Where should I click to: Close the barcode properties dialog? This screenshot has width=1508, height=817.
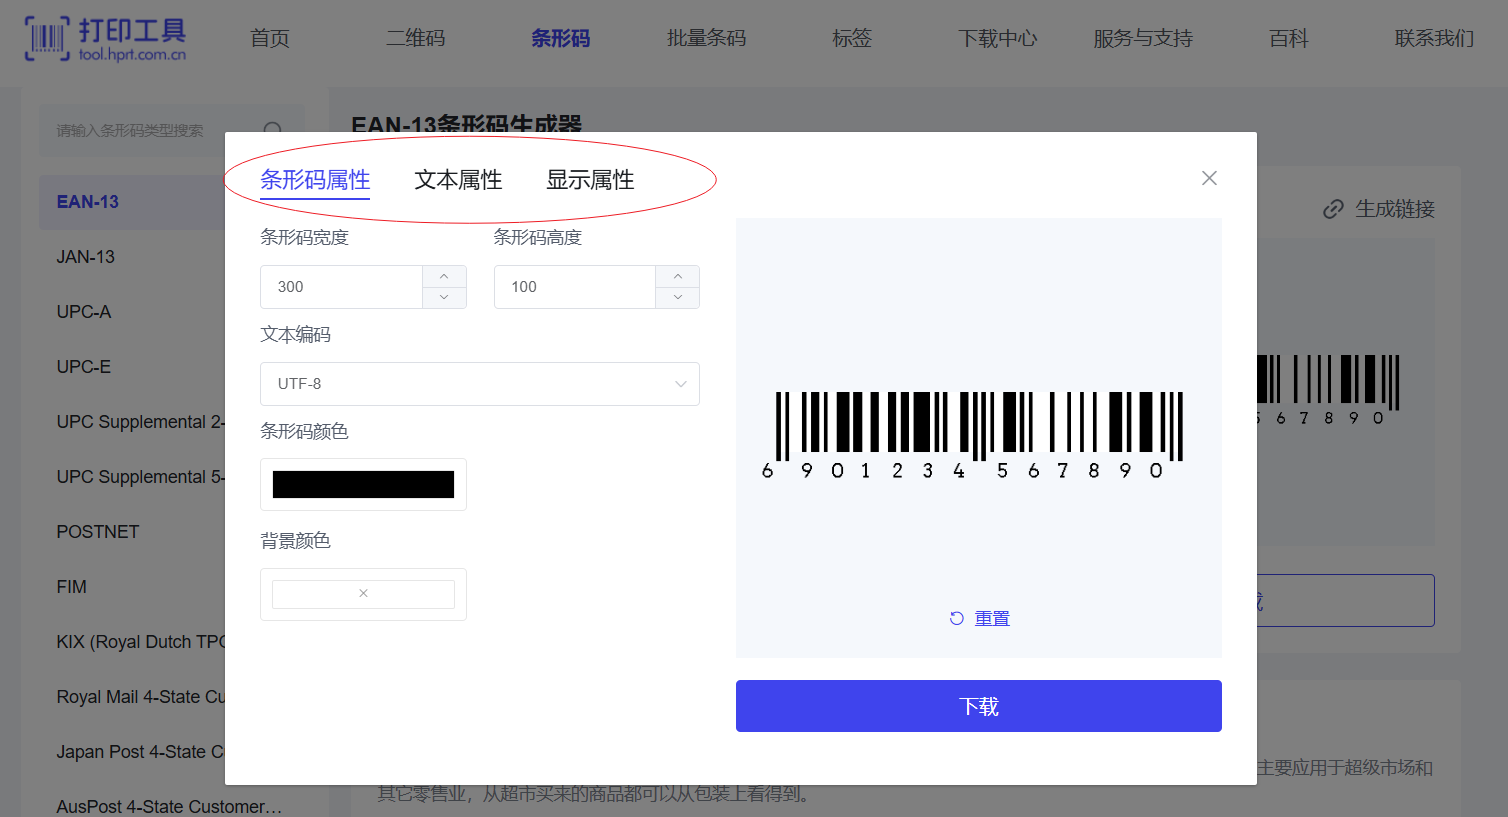tap(1209, 178)
